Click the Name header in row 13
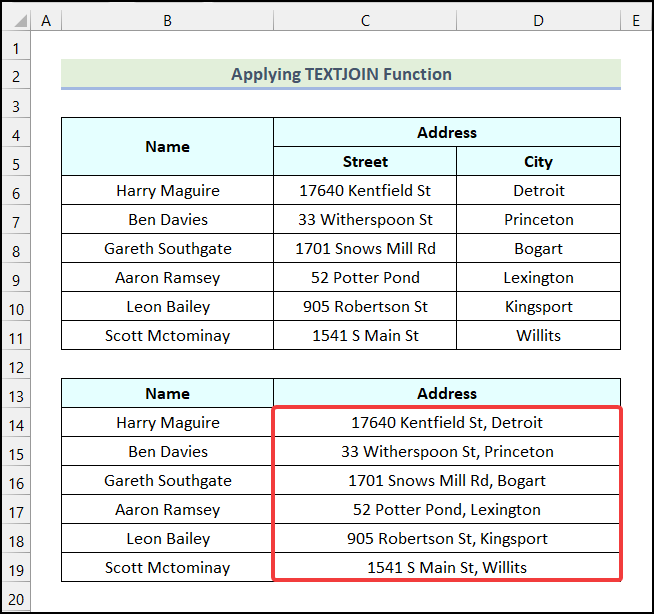The width and height of the screenshot is (654, 614). [x=167, y=393]
